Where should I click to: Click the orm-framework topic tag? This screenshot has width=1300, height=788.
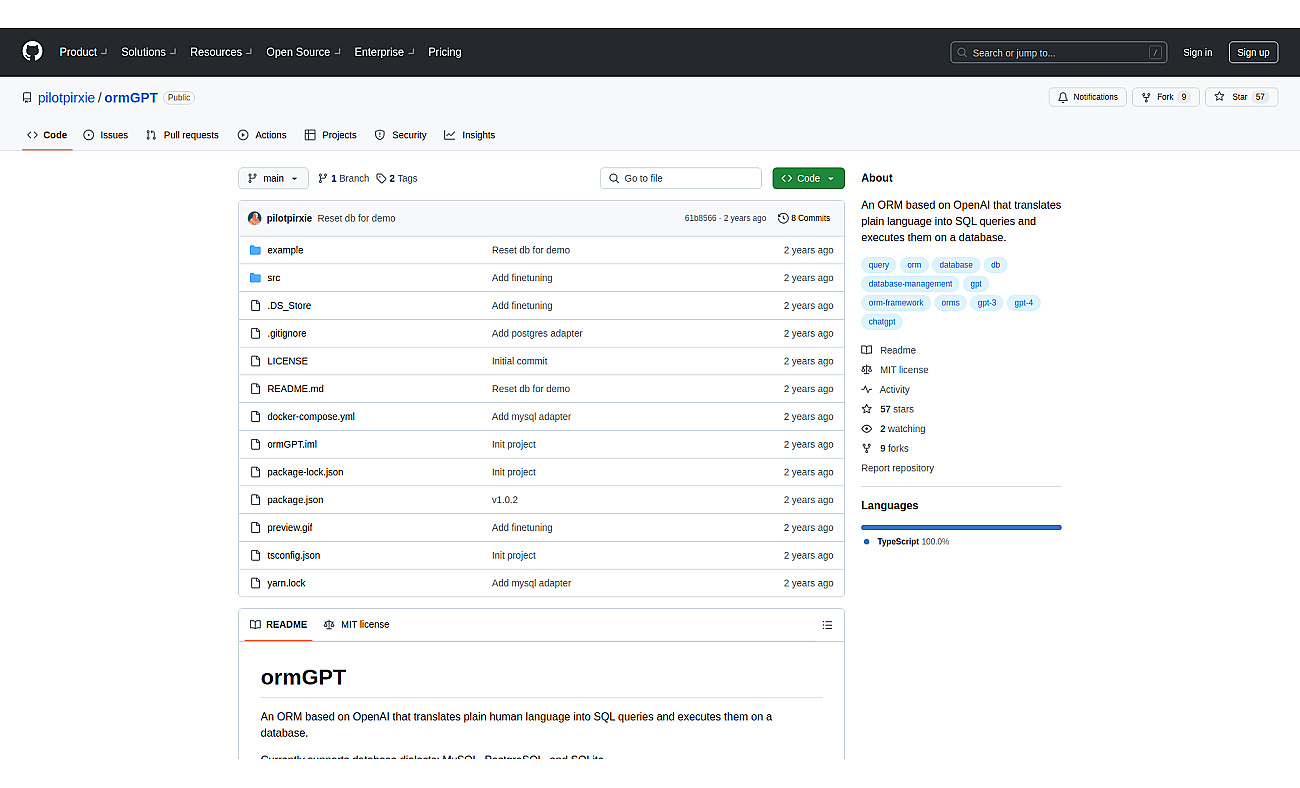896,303
